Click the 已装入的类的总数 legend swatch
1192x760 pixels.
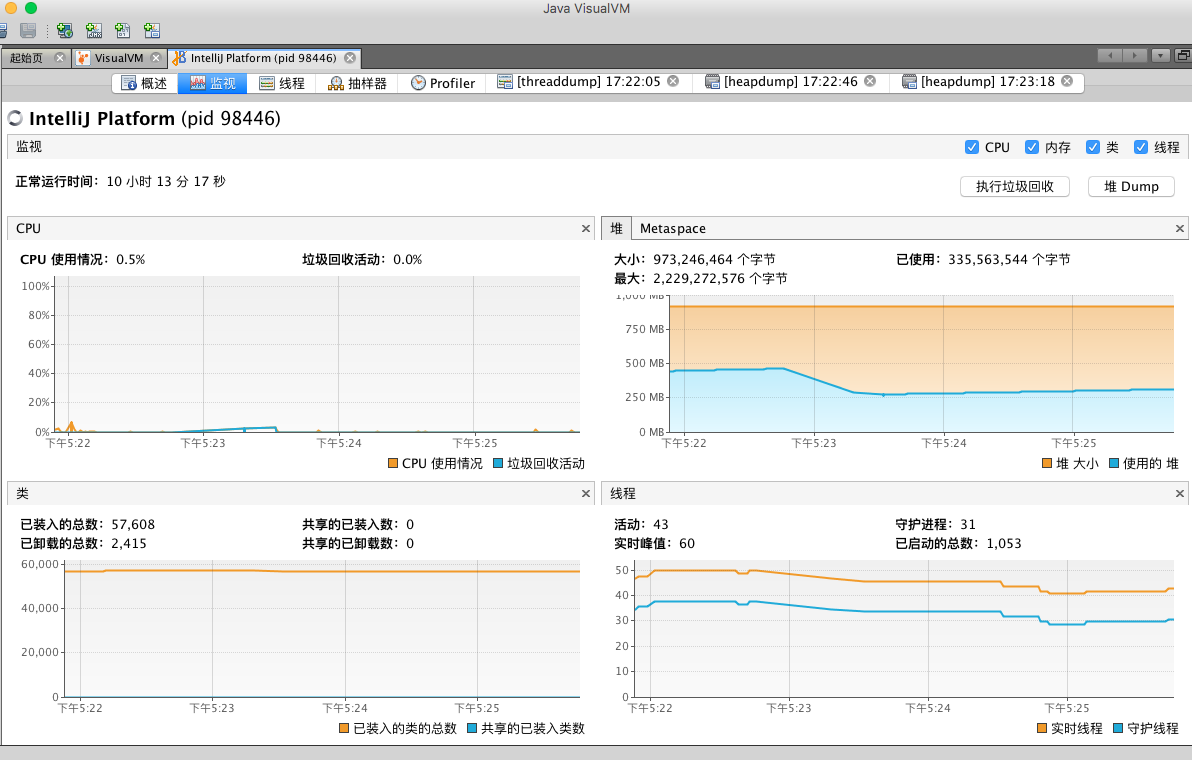(x=344, y=728)
